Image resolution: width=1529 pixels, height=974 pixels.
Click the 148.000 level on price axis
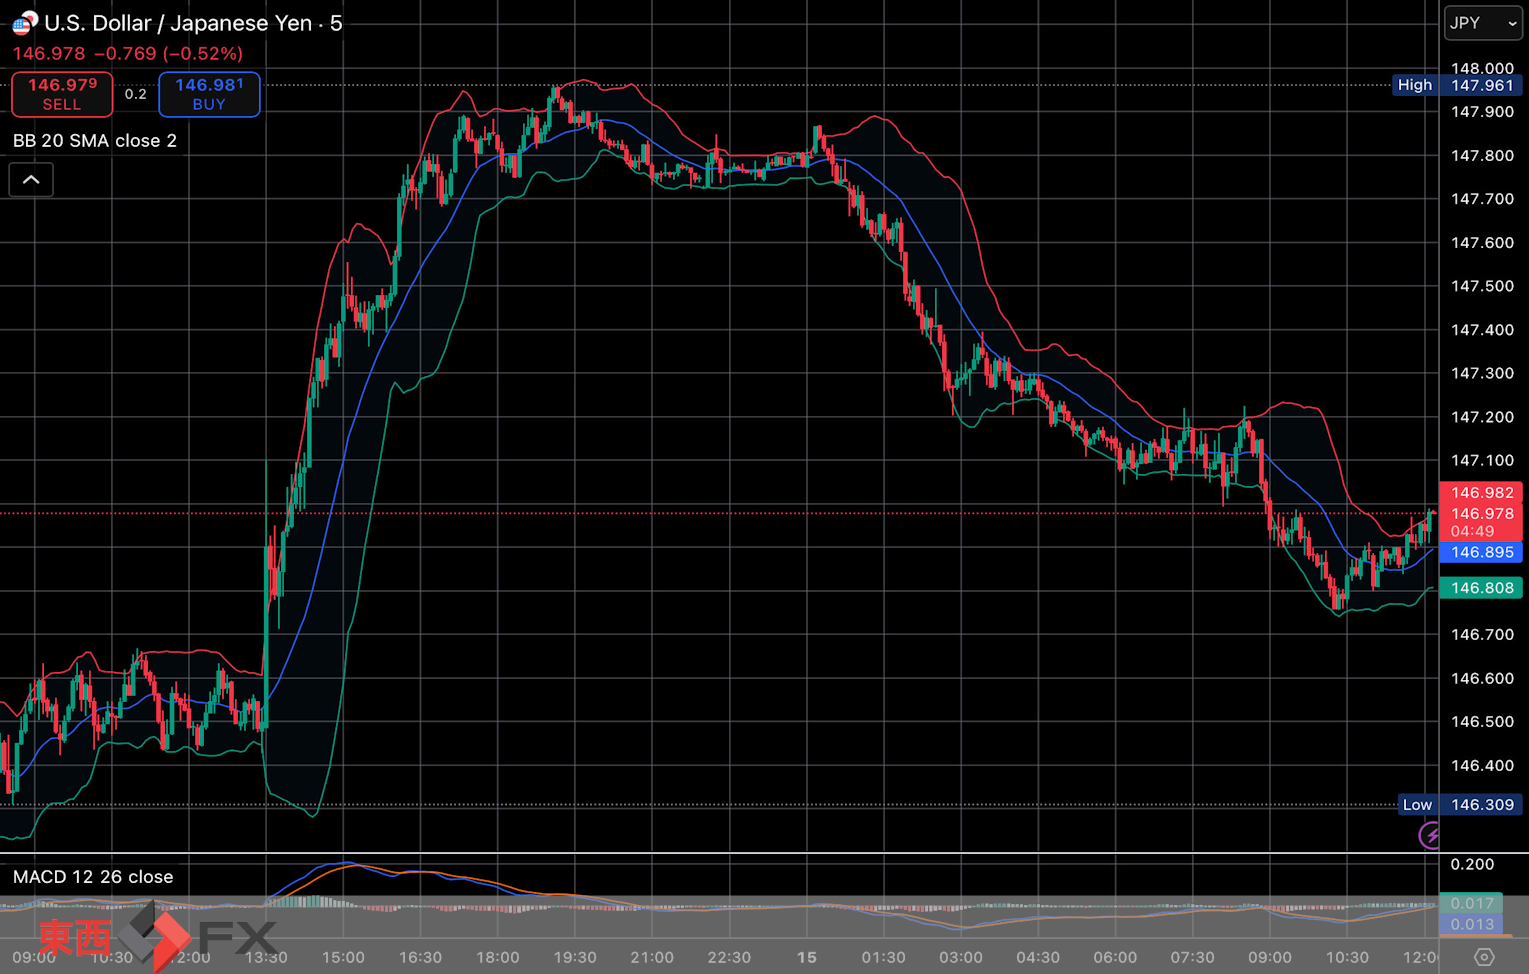[x=1482, y=68]
